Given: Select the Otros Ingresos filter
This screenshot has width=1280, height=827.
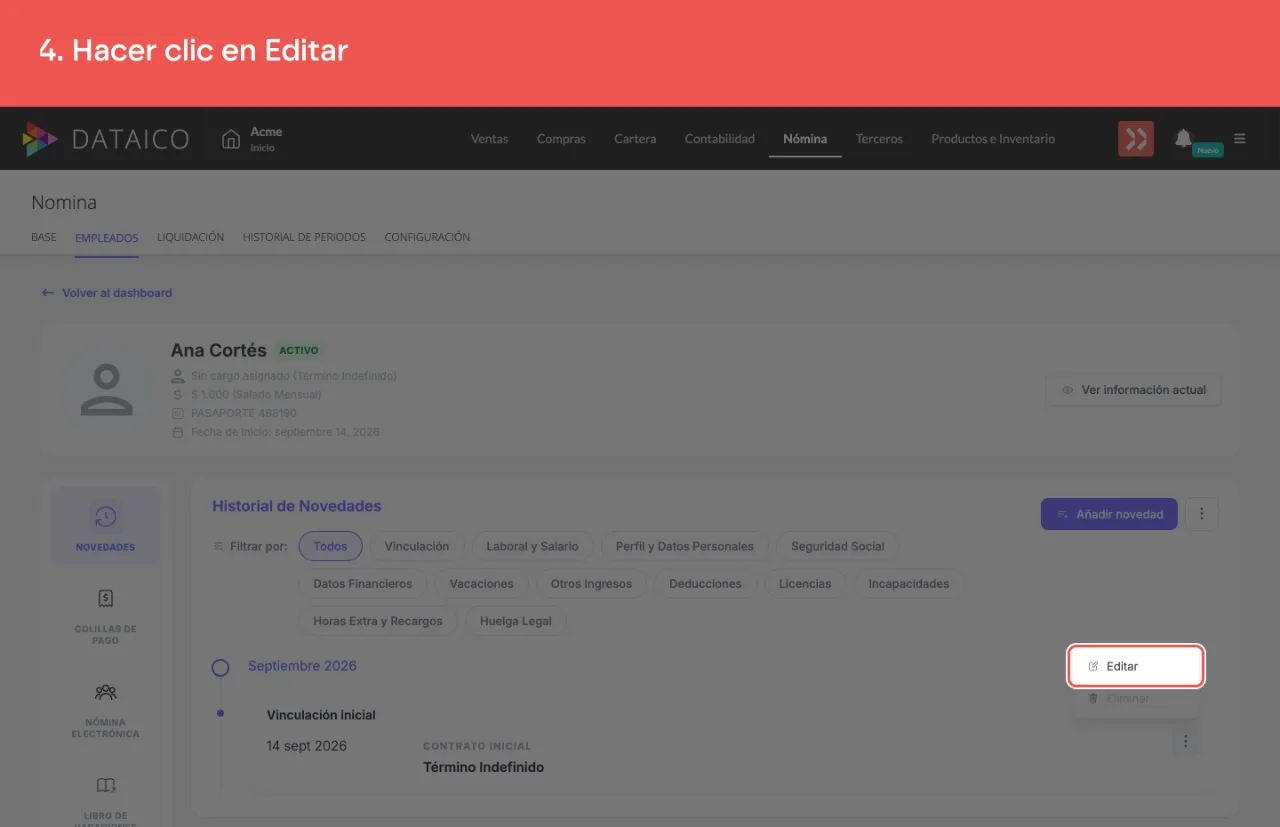Looking at the screenshot, I should coord(591,584).
